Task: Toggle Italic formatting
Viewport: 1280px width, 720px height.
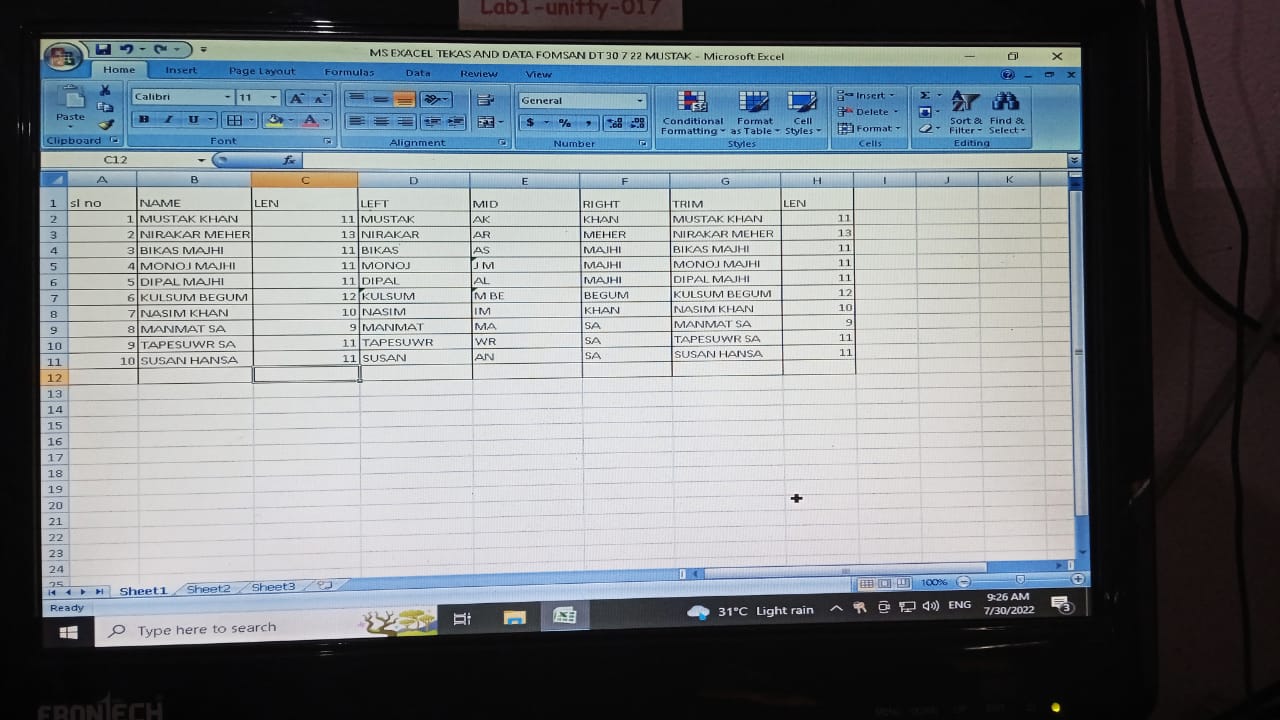Action: 168,120
